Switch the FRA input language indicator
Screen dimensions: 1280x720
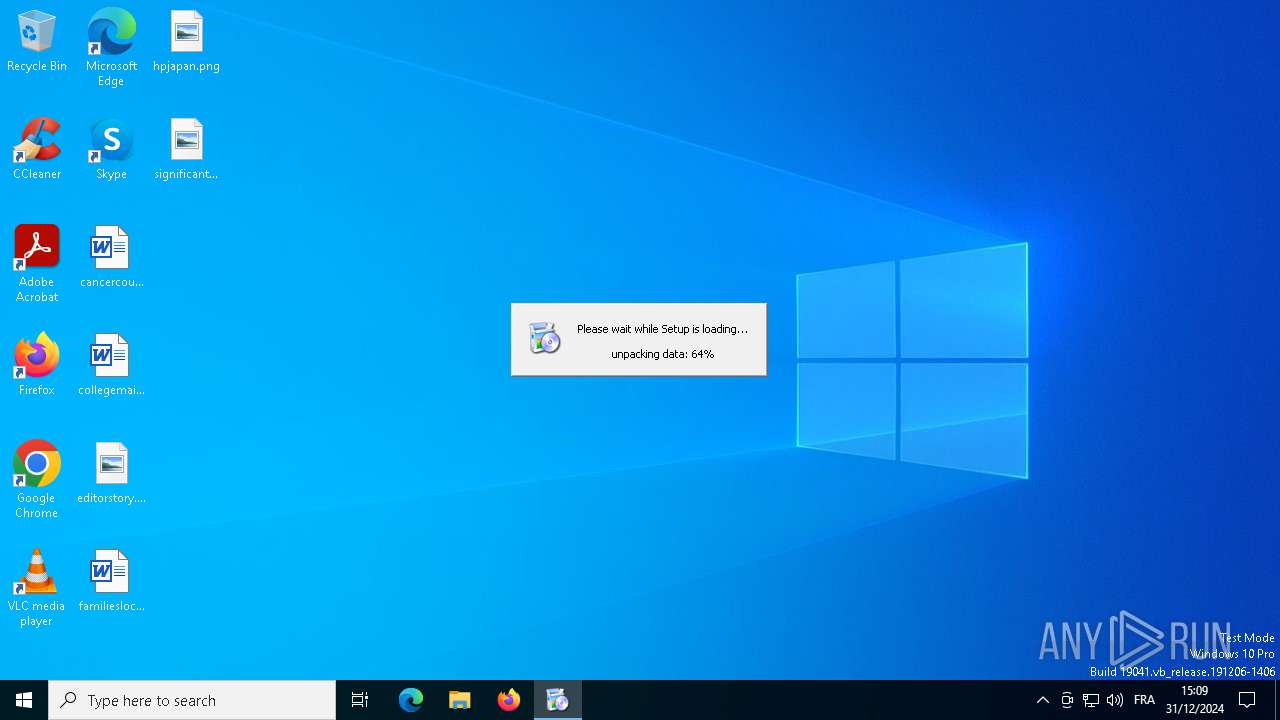pos(1145,700)
